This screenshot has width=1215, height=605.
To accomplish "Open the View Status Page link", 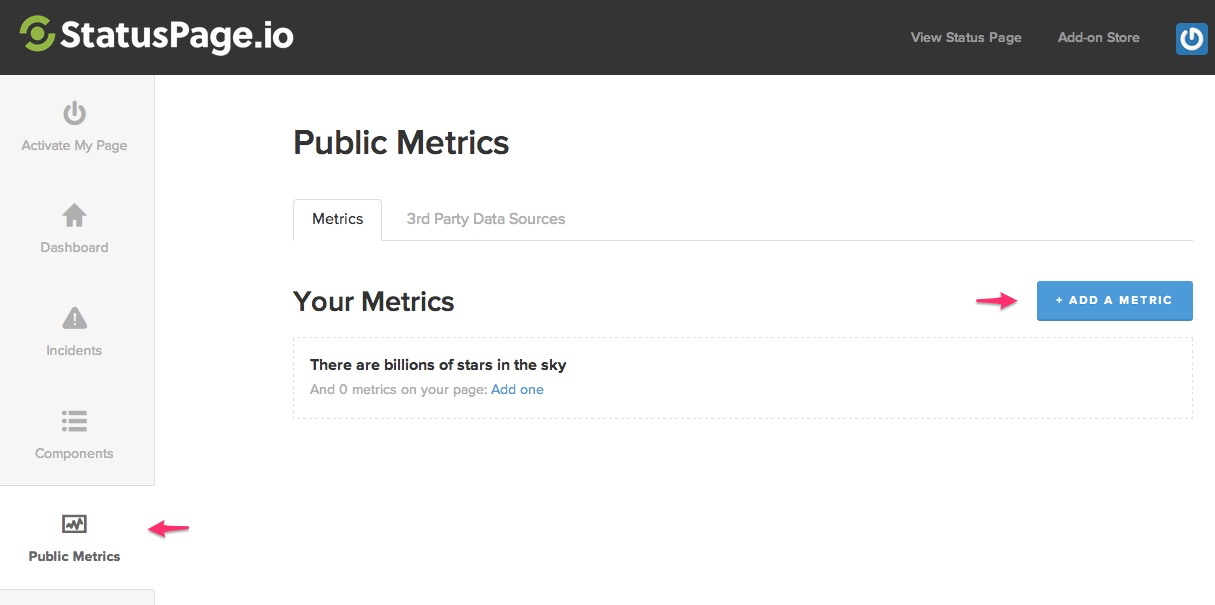I will click(966, 37).
